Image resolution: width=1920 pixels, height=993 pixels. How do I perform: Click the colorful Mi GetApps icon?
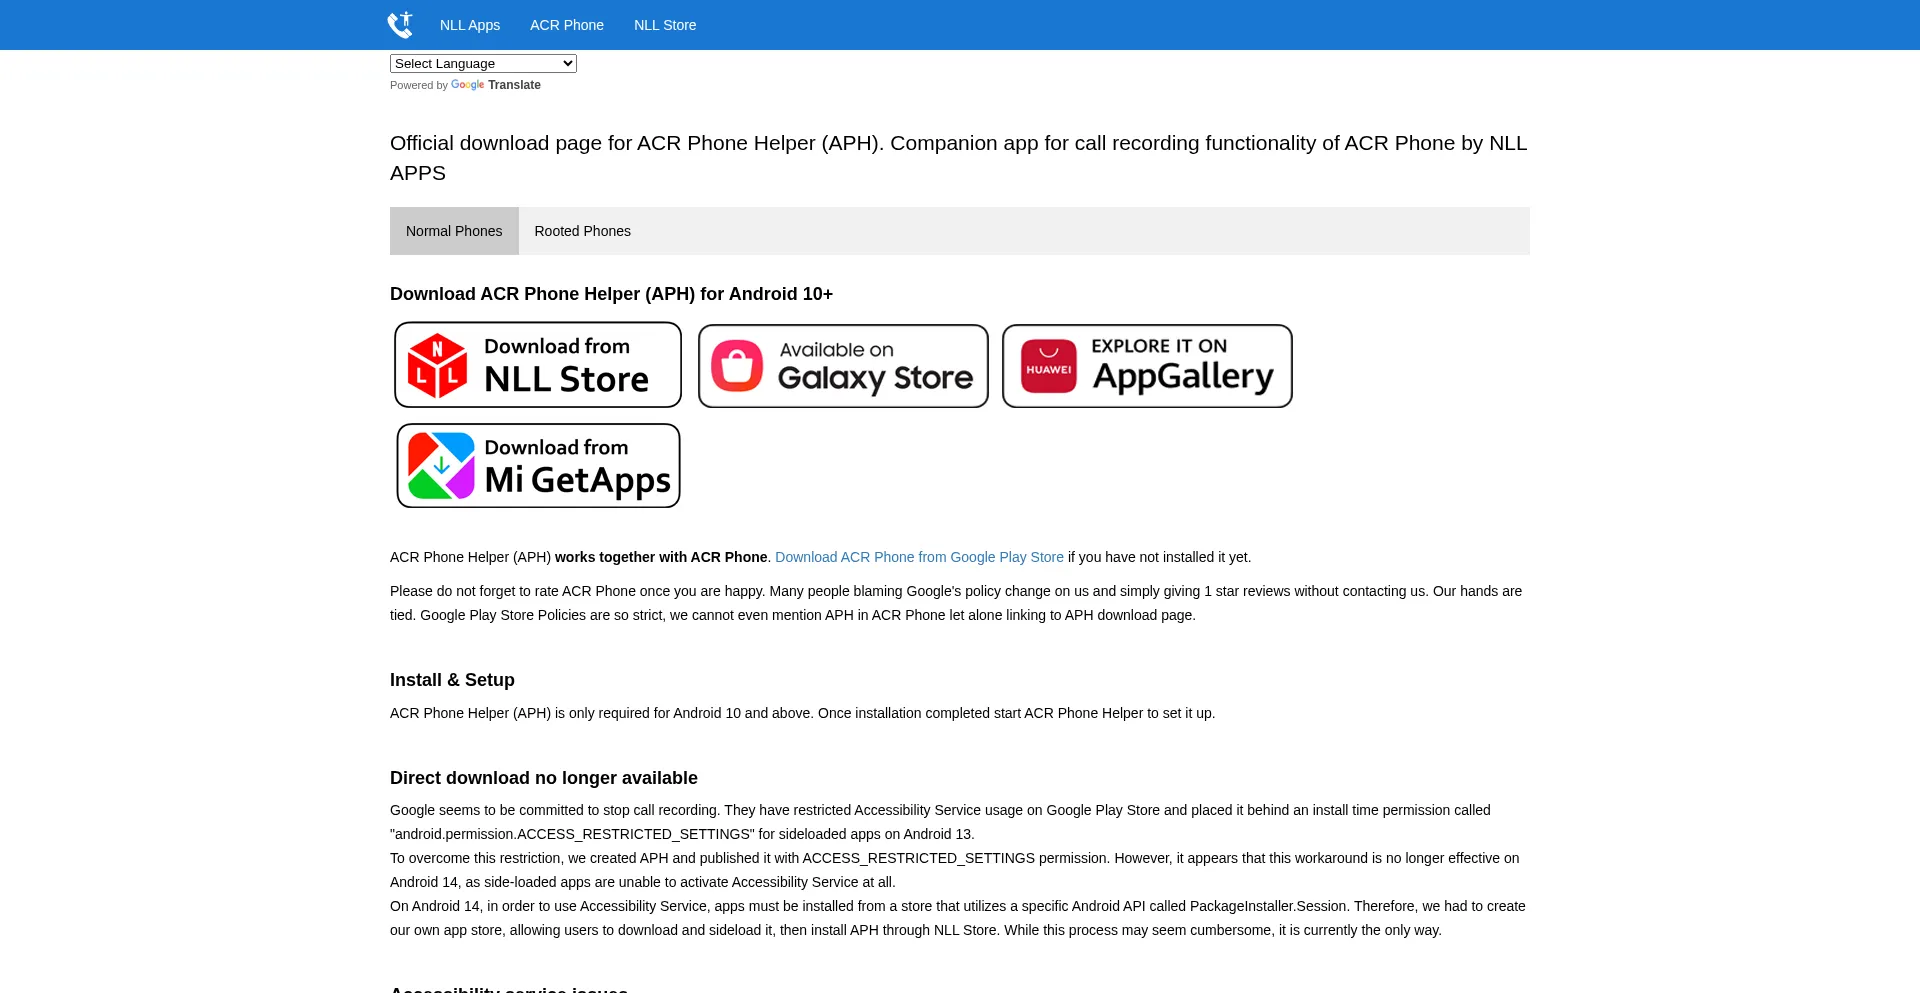441,466
